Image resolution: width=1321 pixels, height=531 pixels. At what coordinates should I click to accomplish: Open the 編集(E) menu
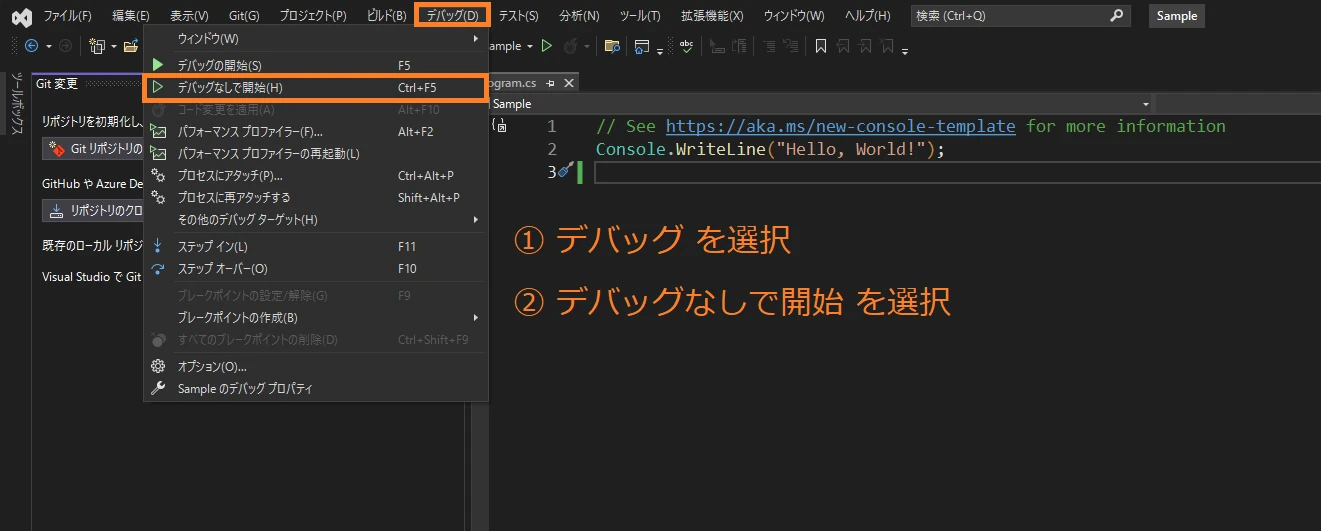[x=131, y=16]
